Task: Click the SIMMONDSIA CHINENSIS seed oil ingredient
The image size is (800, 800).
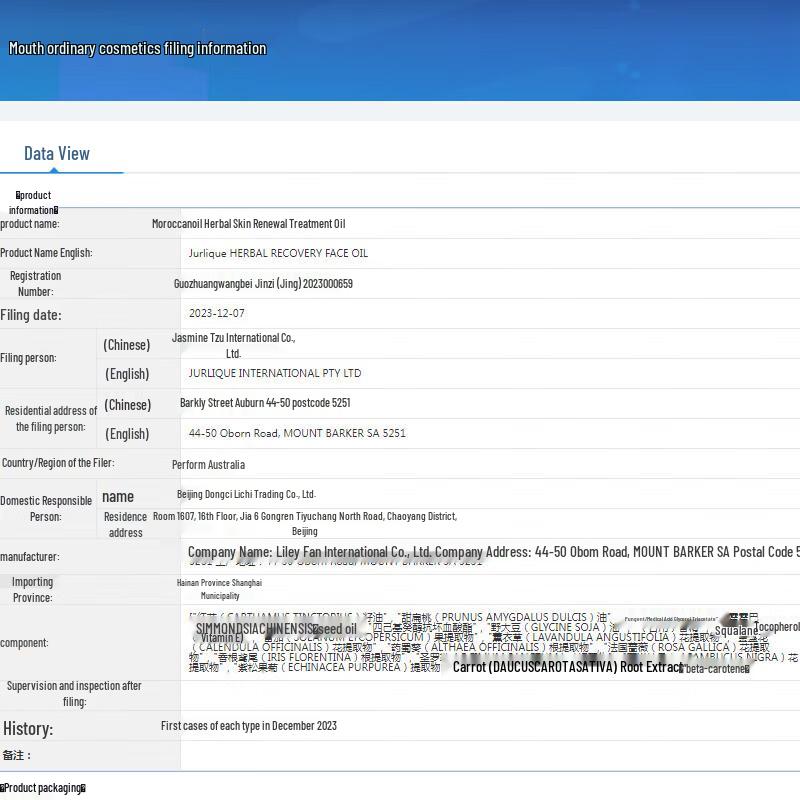Action: click(276, 629)
